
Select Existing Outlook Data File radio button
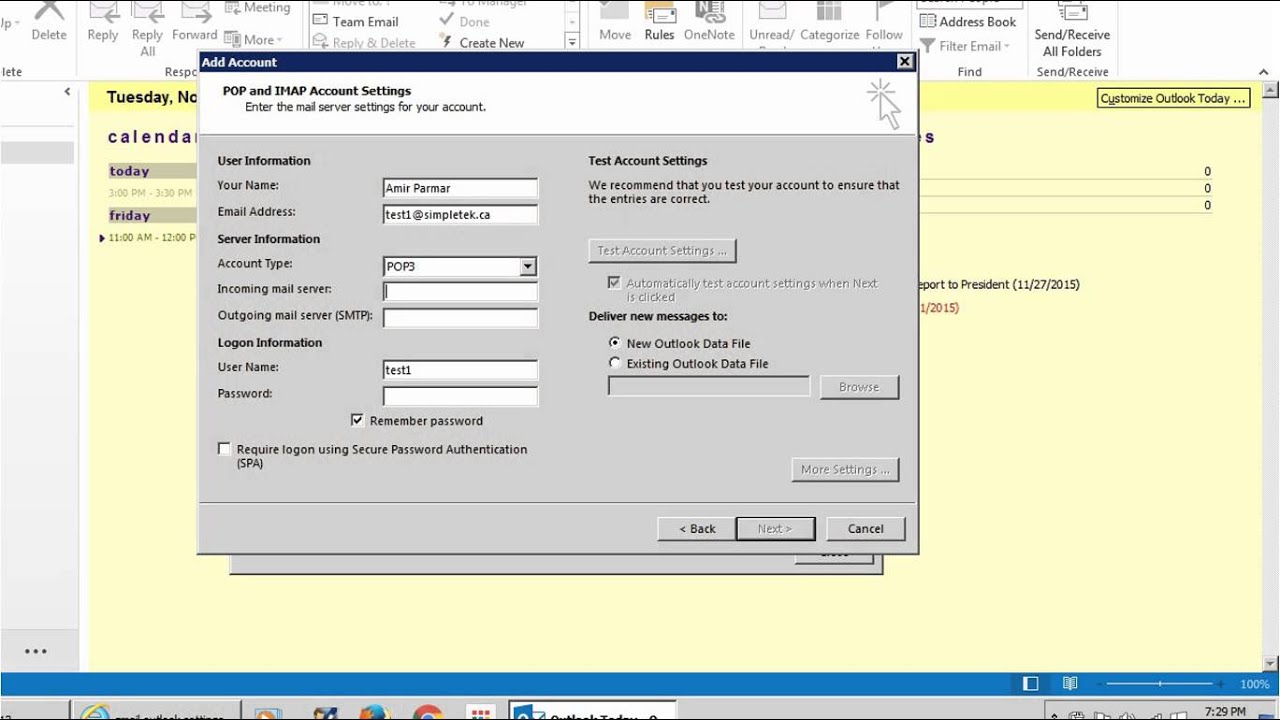pyautogui.click(x=614, y=363)
